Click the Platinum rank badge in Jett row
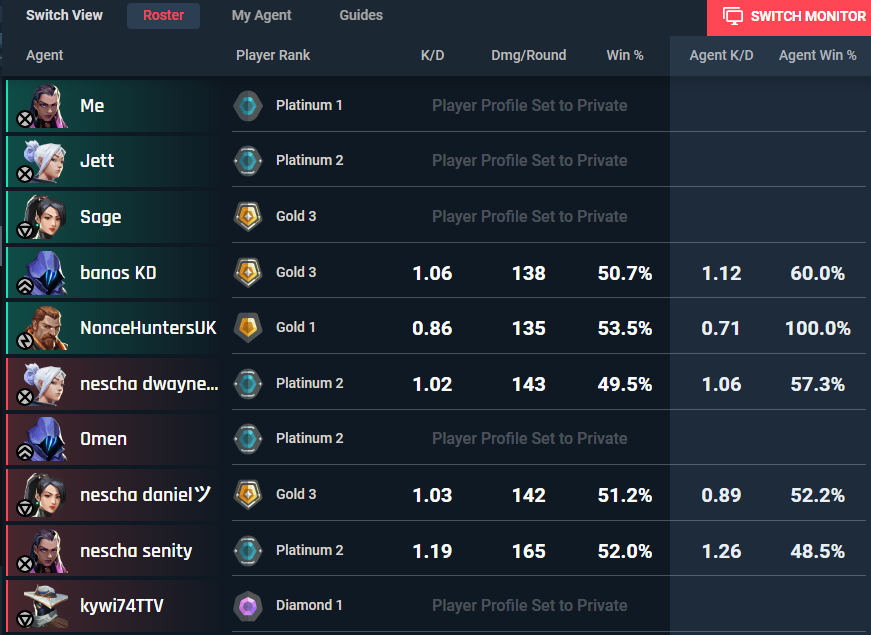The width and height of the screenshot is (871, 635). point(248,161)
